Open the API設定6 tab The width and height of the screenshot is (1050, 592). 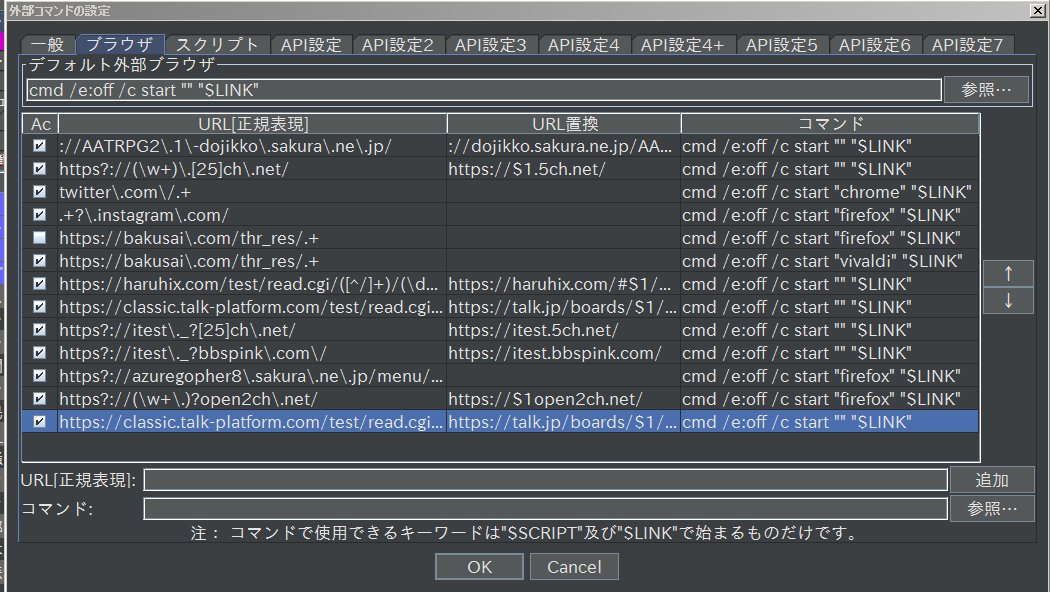click(x=875, y=45)
